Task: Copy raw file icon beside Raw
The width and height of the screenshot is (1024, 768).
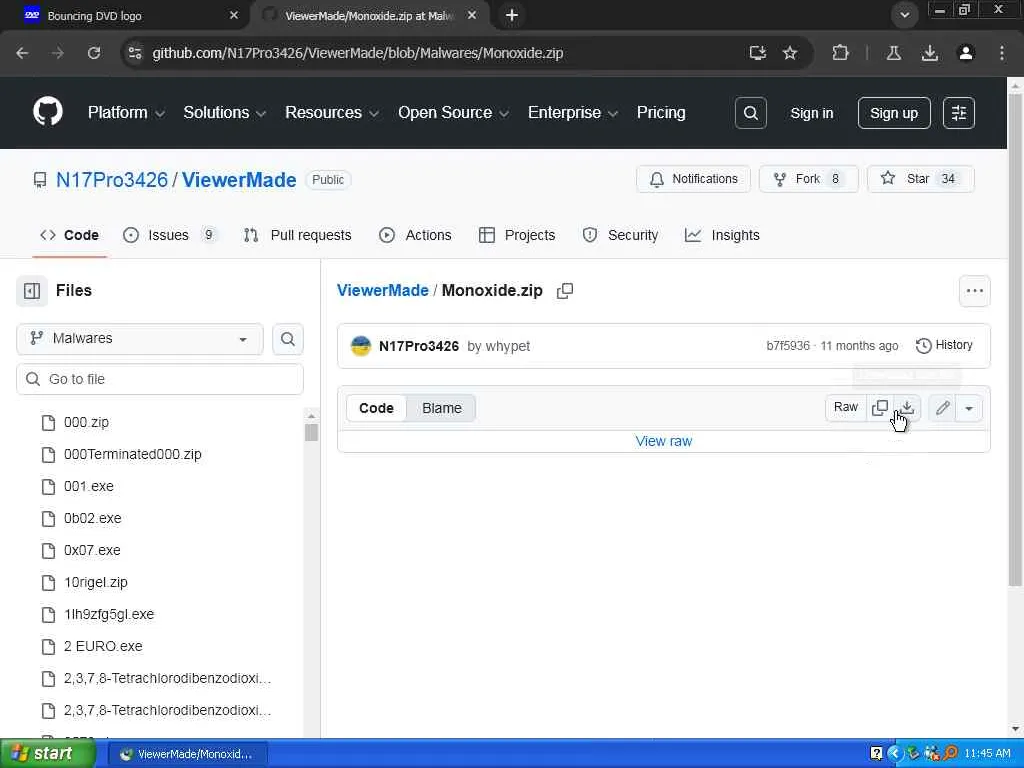Action: click(x=880, y=408)
